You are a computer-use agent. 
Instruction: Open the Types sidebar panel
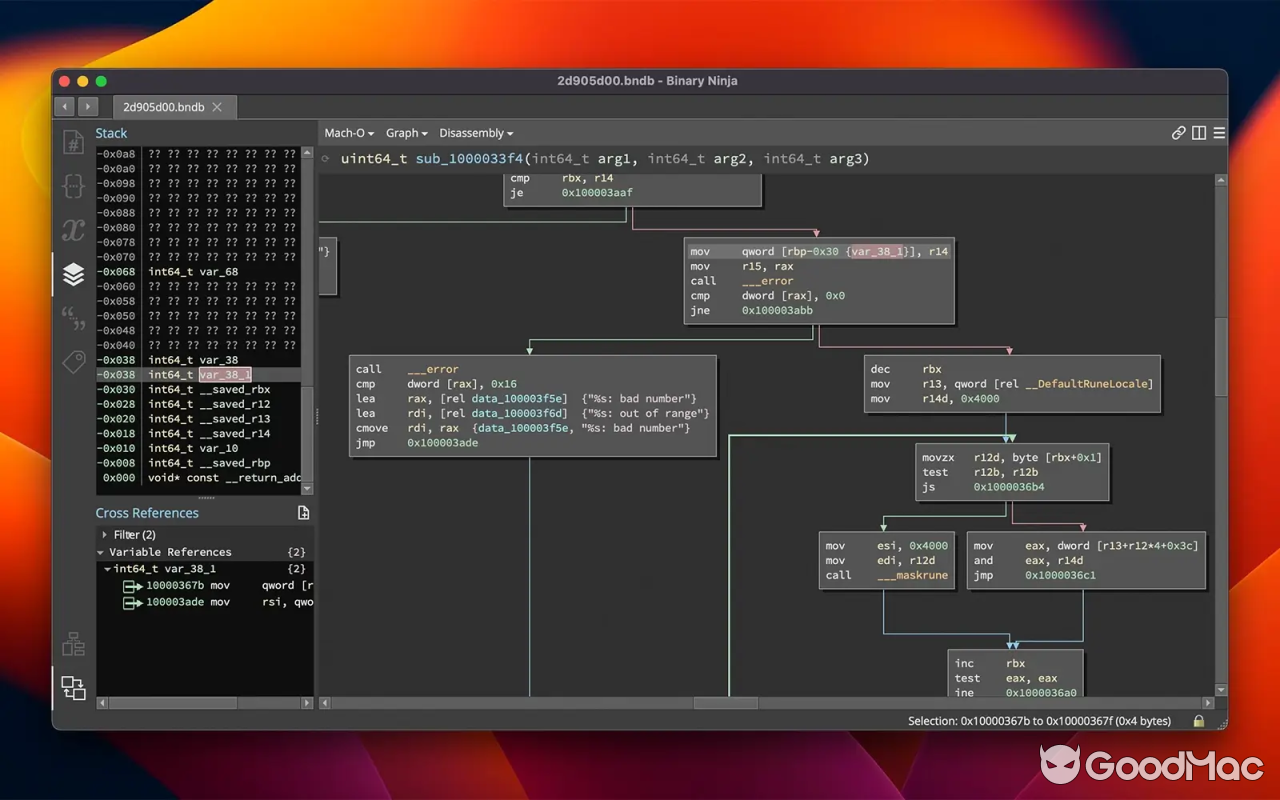pos(73,187)
